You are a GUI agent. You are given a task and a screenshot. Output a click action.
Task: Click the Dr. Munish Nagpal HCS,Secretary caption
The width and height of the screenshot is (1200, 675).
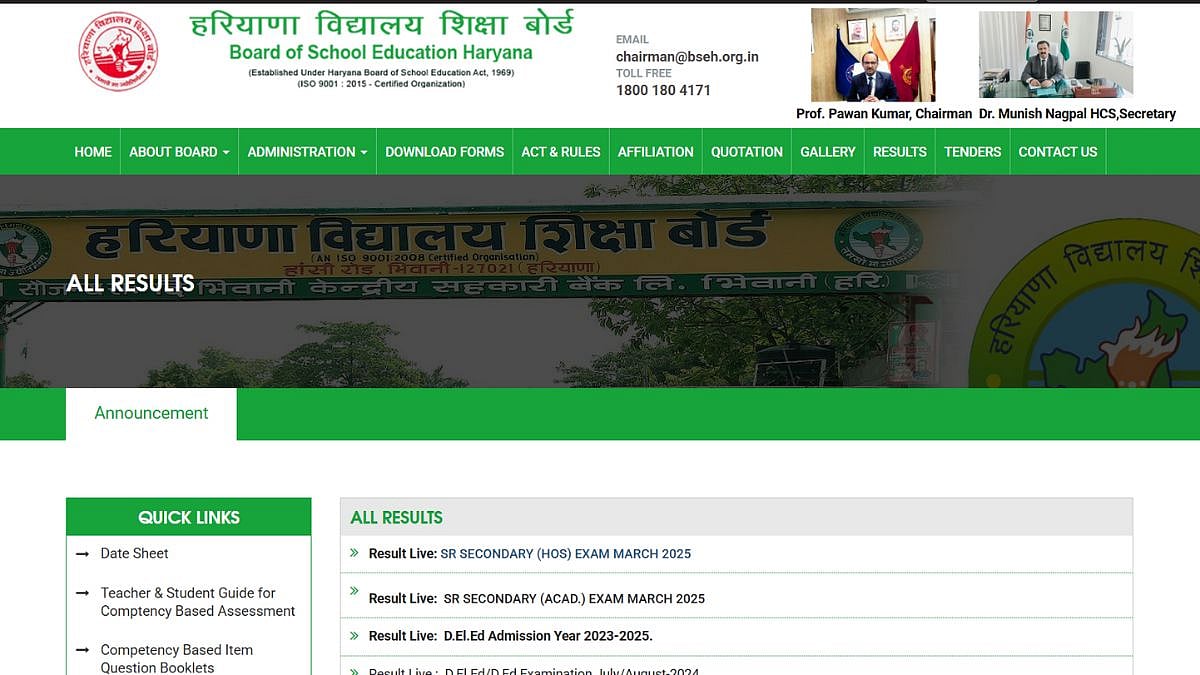point(1077,114)
